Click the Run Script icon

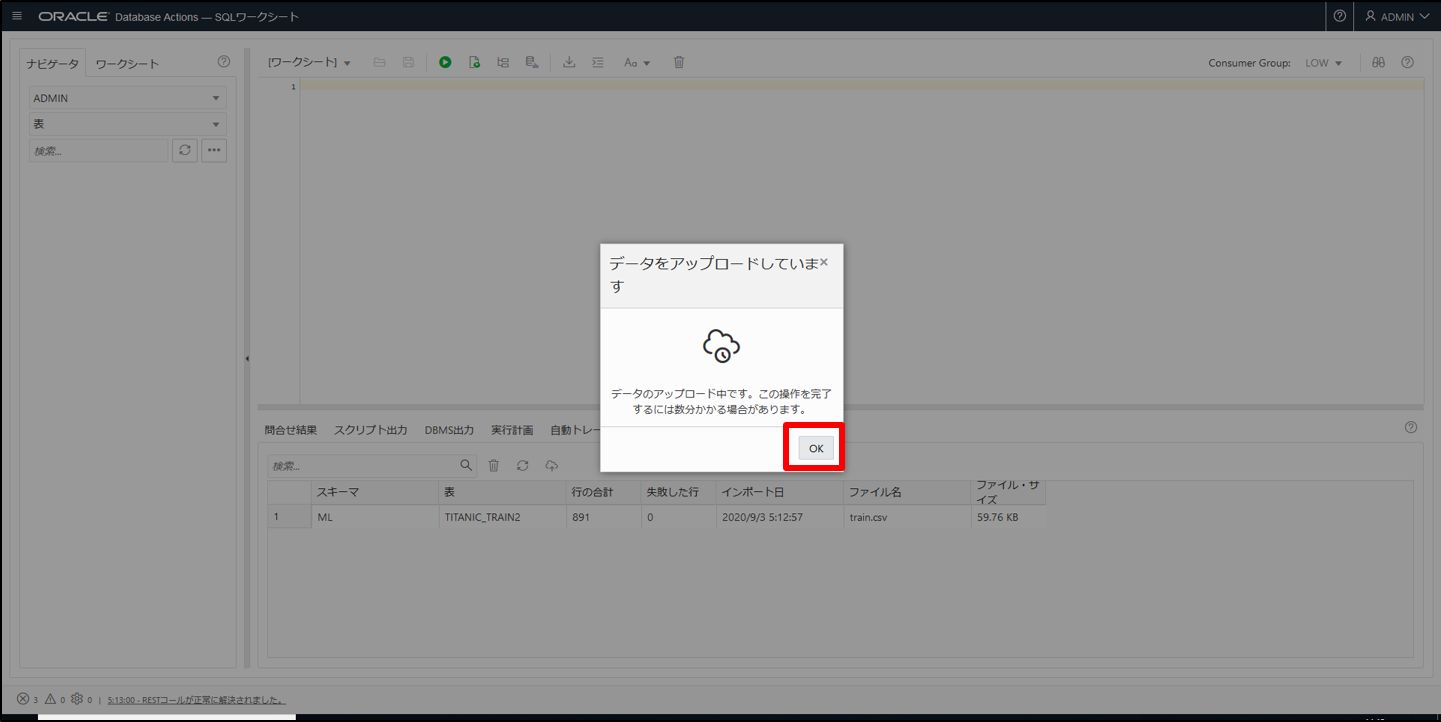474,62
